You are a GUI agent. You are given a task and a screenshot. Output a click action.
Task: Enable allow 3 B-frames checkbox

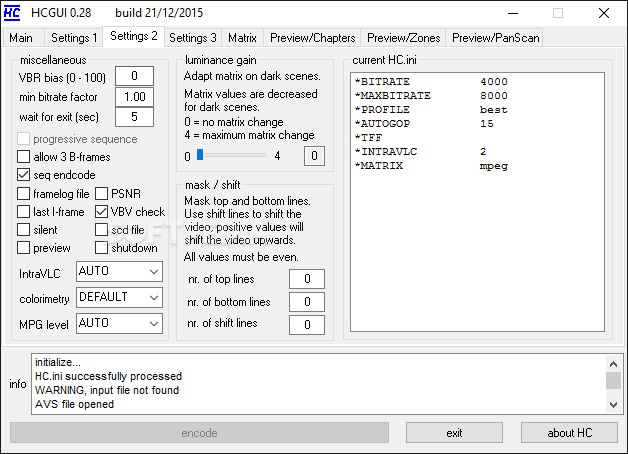coord(24,157)
